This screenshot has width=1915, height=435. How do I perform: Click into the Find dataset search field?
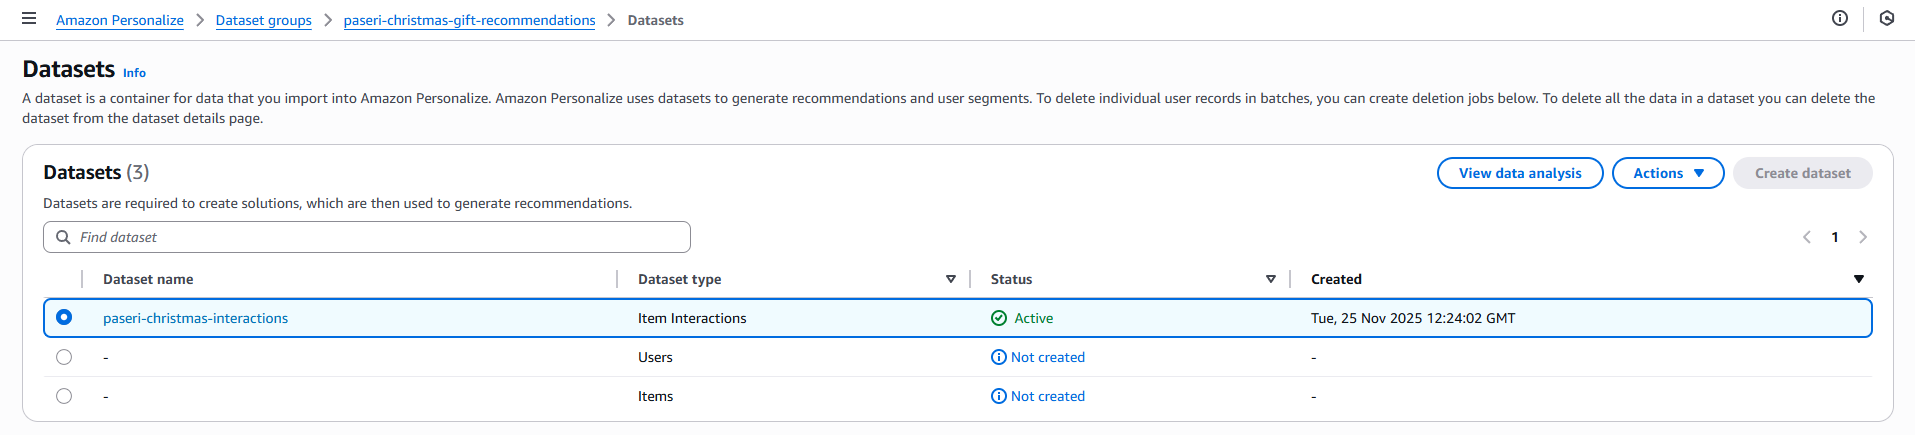point(380,237)
